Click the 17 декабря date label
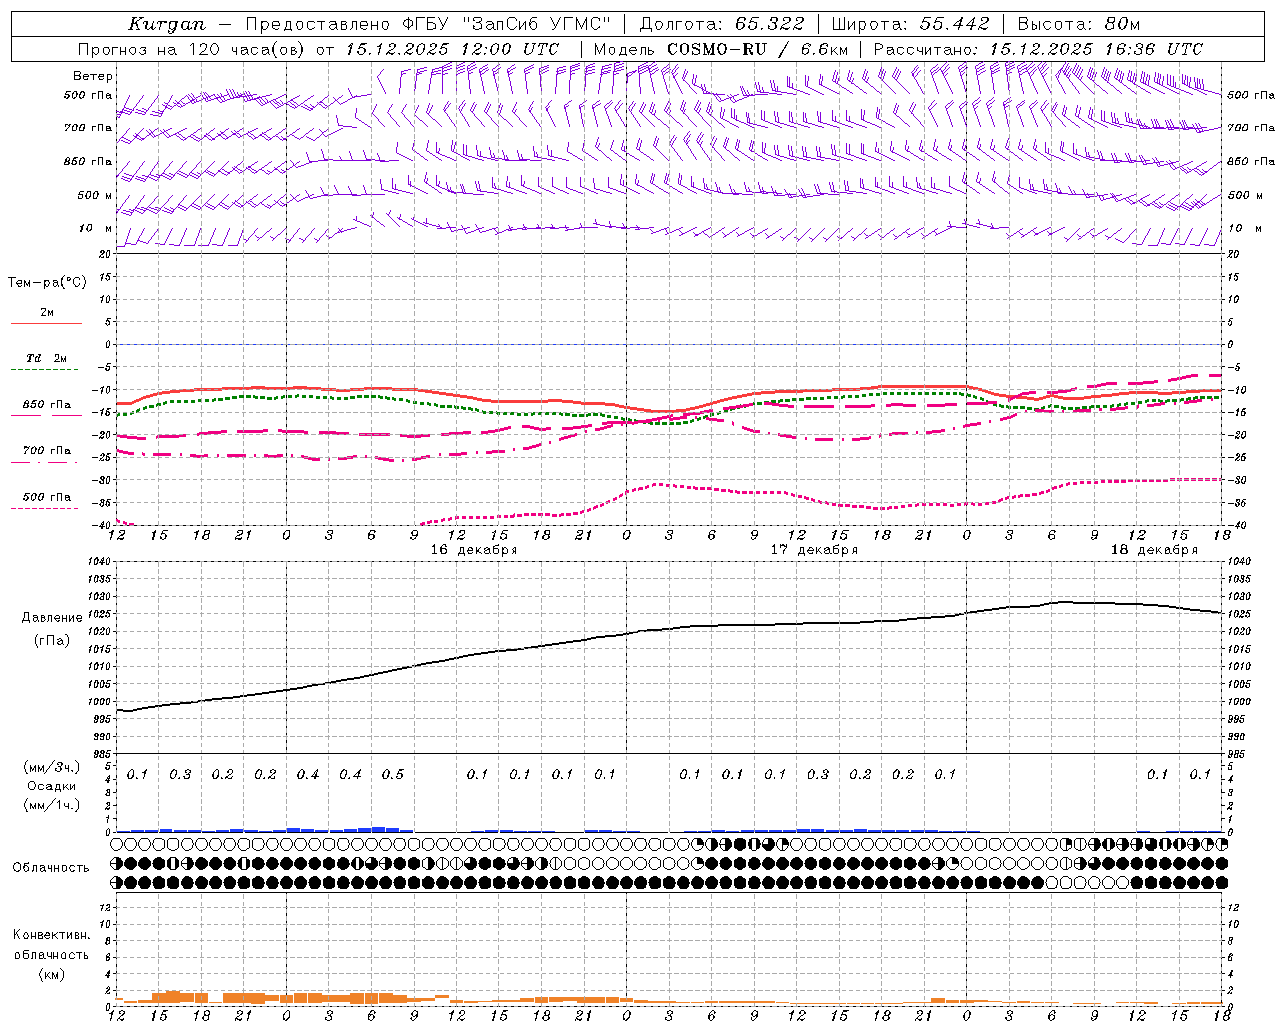Image resolution: width=1280 pixels, height=1024 pixels. [814, 550]
